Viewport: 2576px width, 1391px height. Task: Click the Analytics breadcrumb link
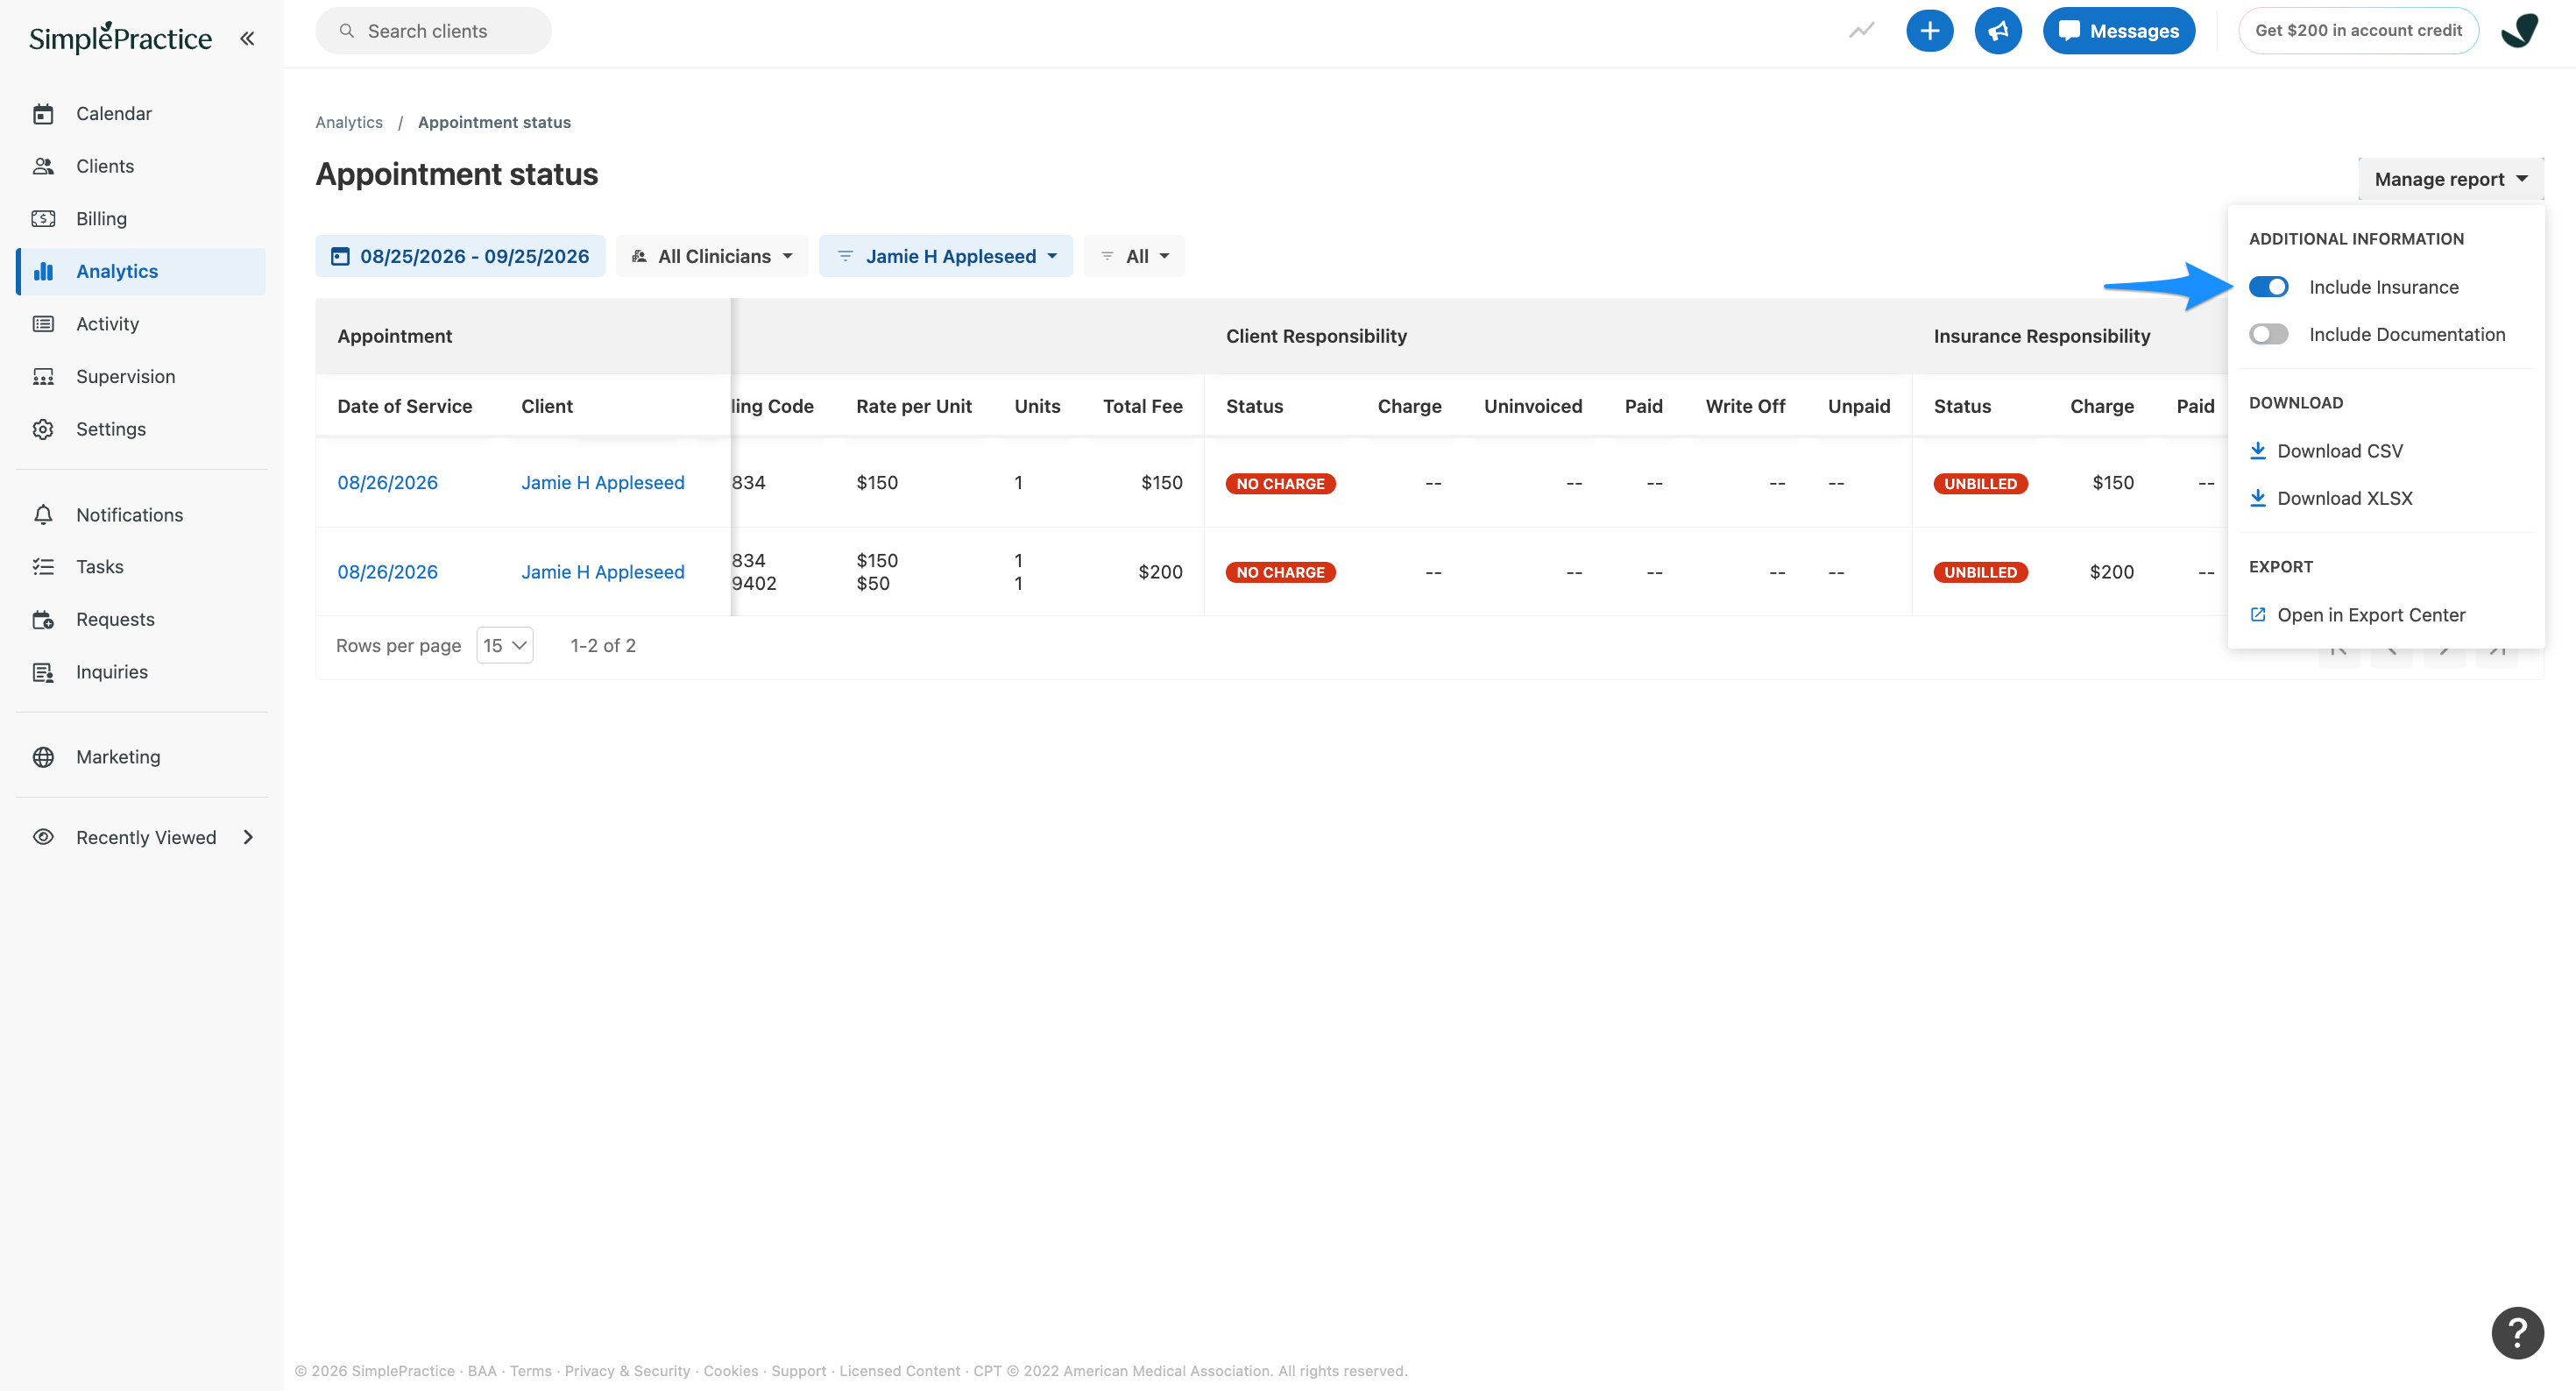[349, 122]
